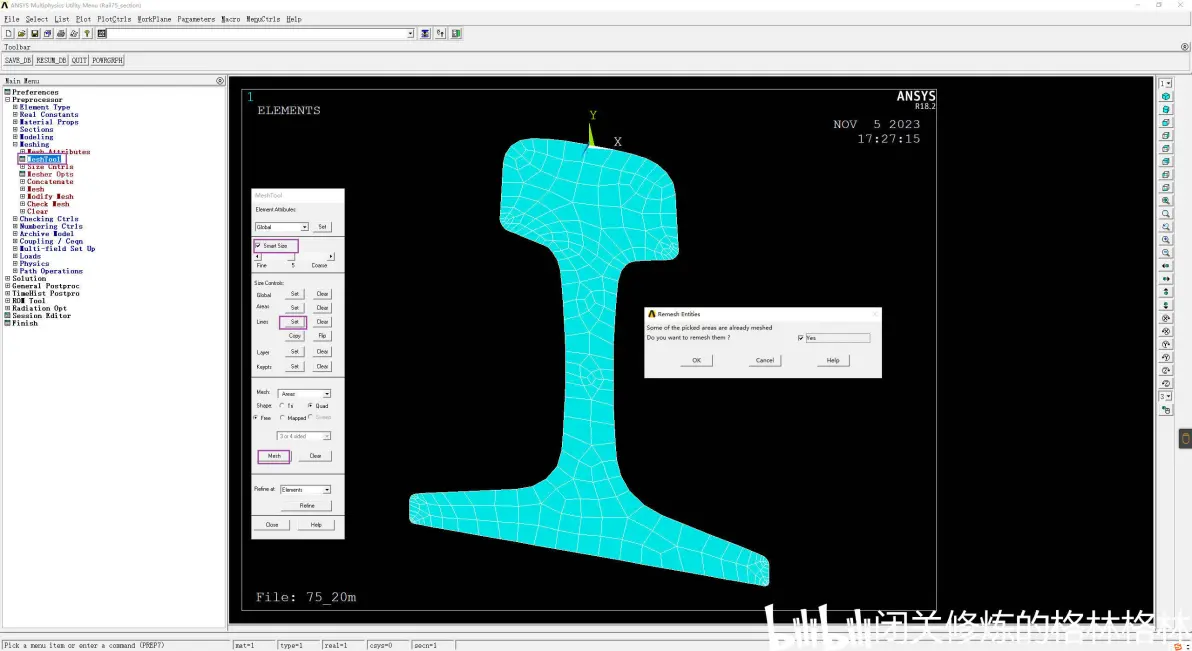
Task: Toggle Dynamic Model Mode icon
Action: coord(1165,410)
